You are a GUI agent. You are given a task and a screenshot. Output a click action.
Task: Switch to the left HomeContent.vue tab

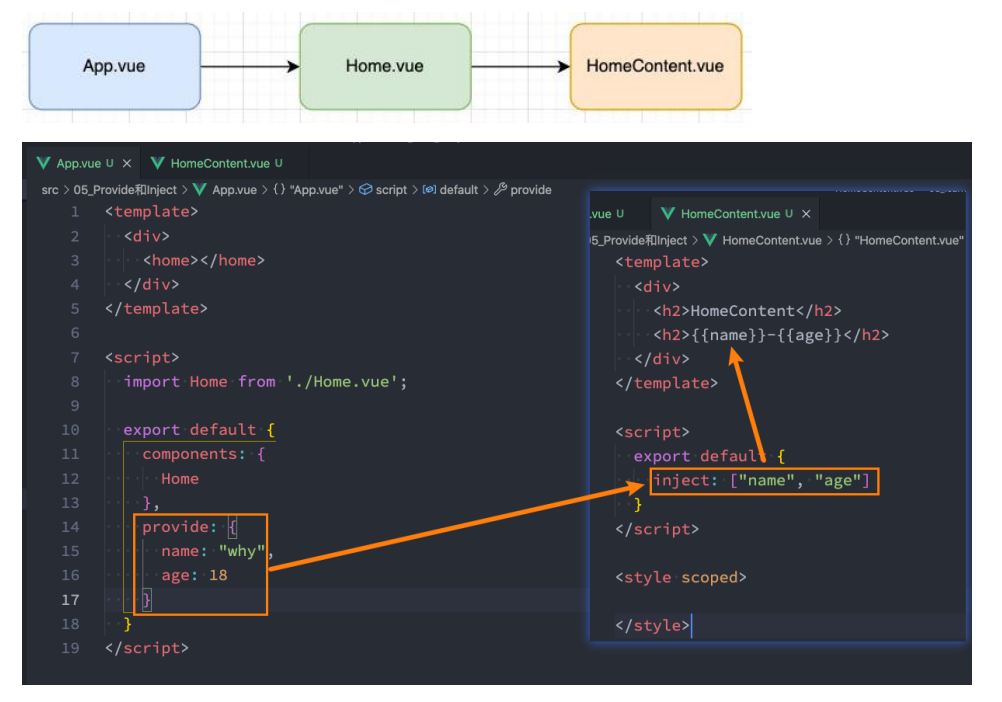coord(219,163)
